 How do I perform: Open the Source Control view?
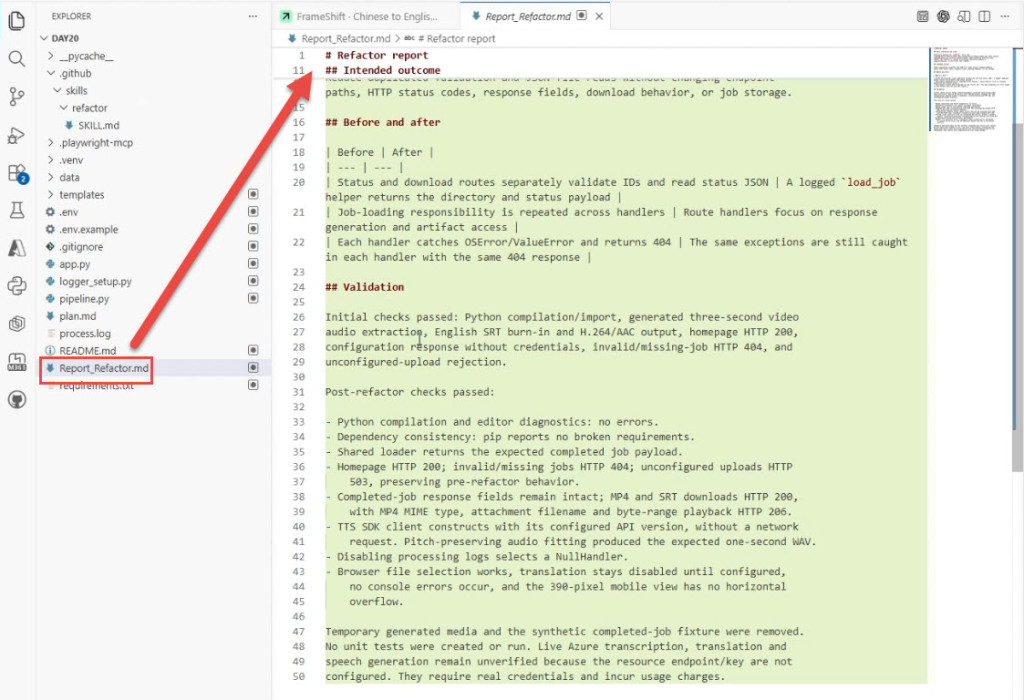point(17,97)
